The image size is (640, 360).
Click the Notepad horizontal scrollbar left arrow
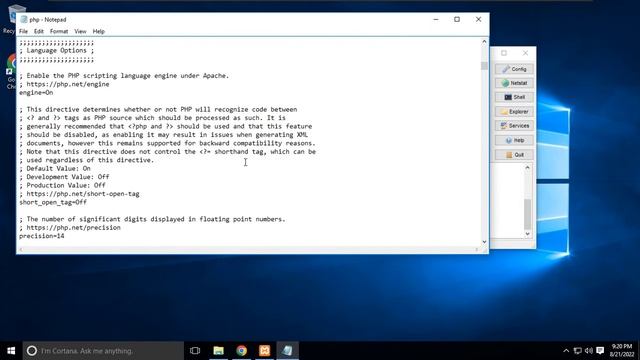pos(21,249)
